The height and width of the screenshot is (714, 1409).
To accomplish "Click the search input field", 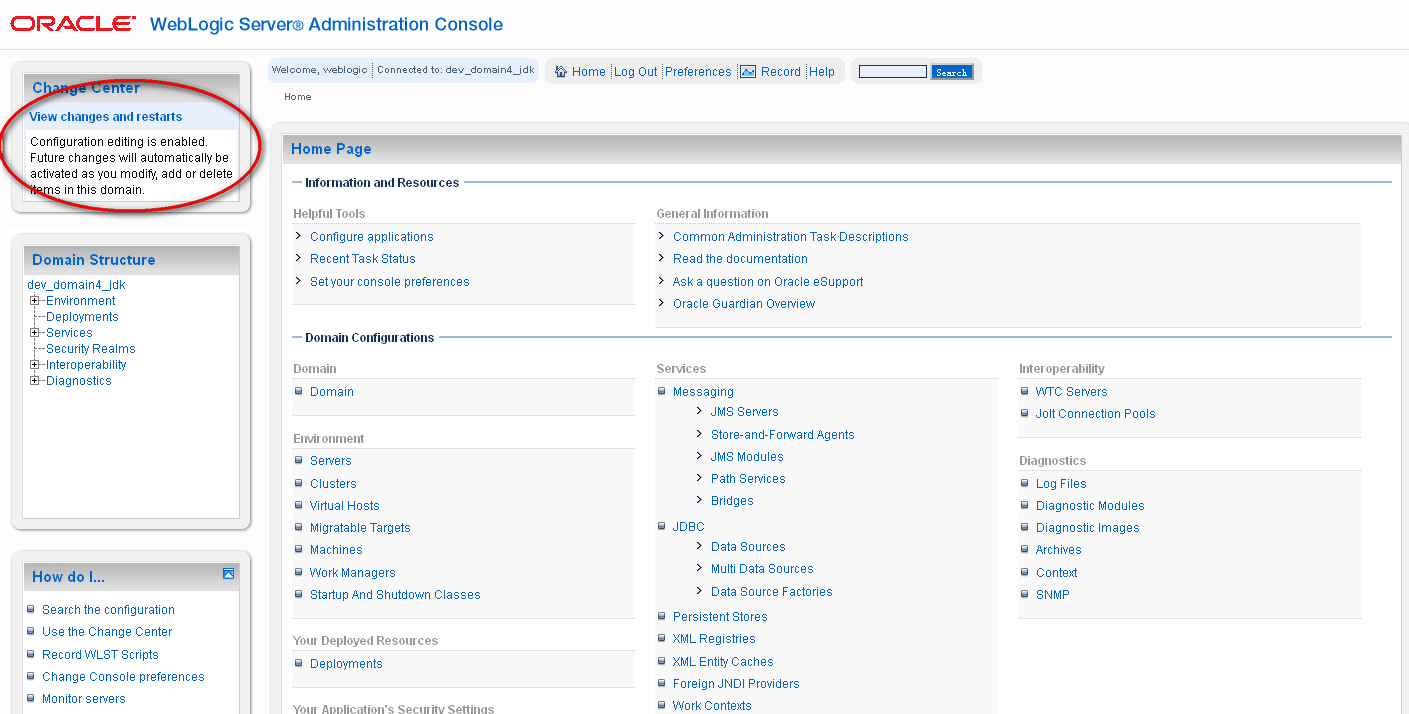I will tap(893, 72).
